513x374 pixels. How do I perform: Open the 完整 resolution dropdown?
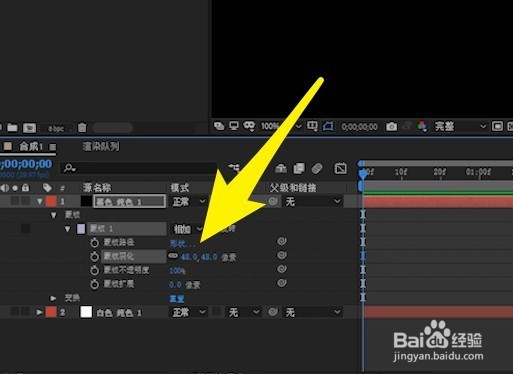click(460, 126)
